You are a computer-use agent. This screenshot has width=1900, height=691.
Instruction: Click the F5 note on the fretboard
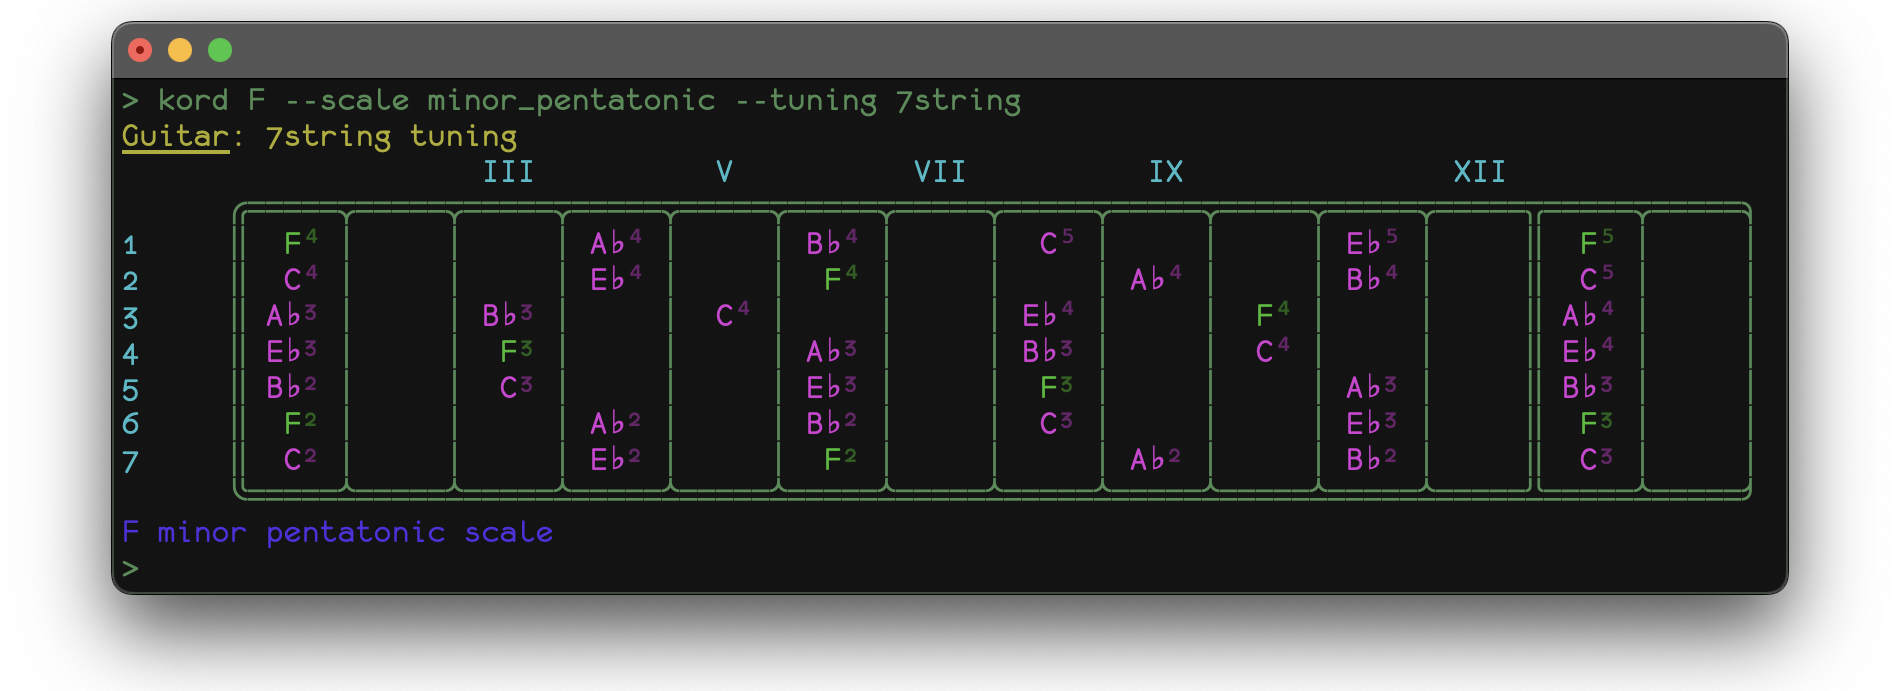pyautogui.click(x=1595, y=243)
